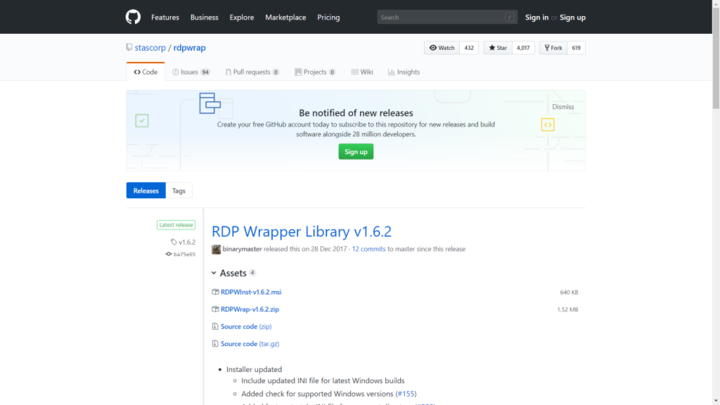
Task: Click binarymaster's avatar image
Action: click(x=216, y=249)
